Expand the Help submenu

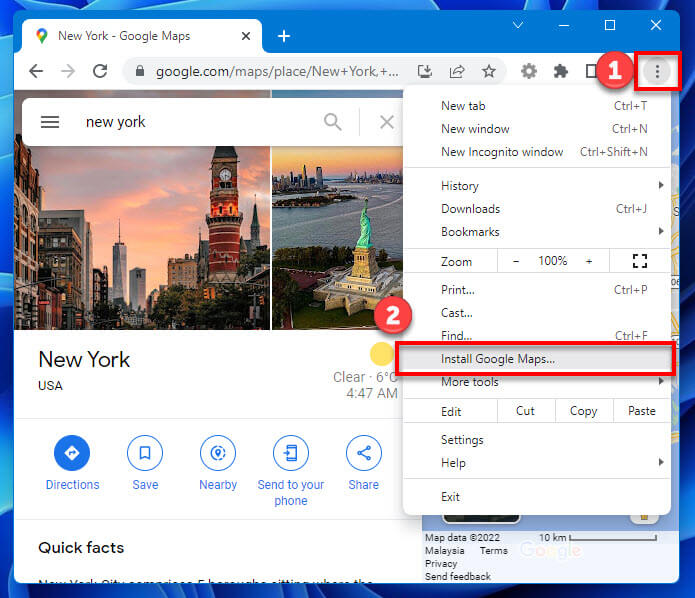point(537,463)
